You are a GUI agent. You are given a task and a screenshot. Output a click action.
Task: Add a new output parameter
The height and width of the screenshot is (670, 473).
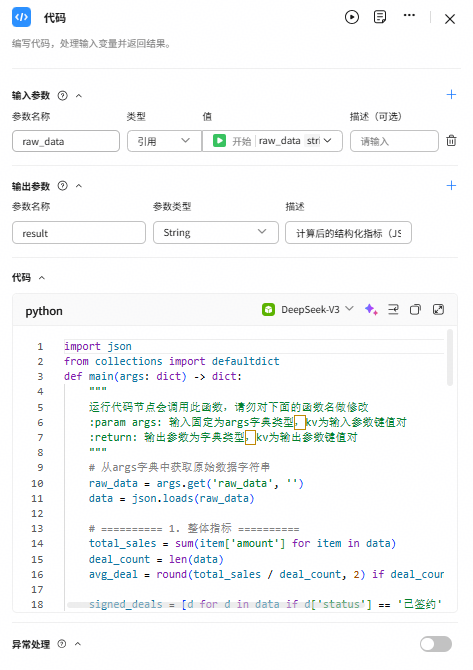[451, 185]
